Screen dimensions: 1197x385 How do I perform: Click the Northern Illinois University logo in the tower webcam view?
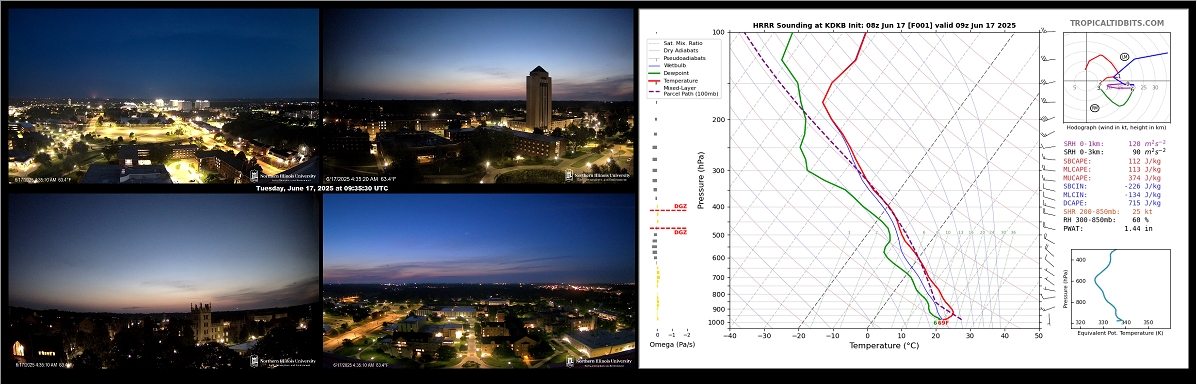point(598,176)
